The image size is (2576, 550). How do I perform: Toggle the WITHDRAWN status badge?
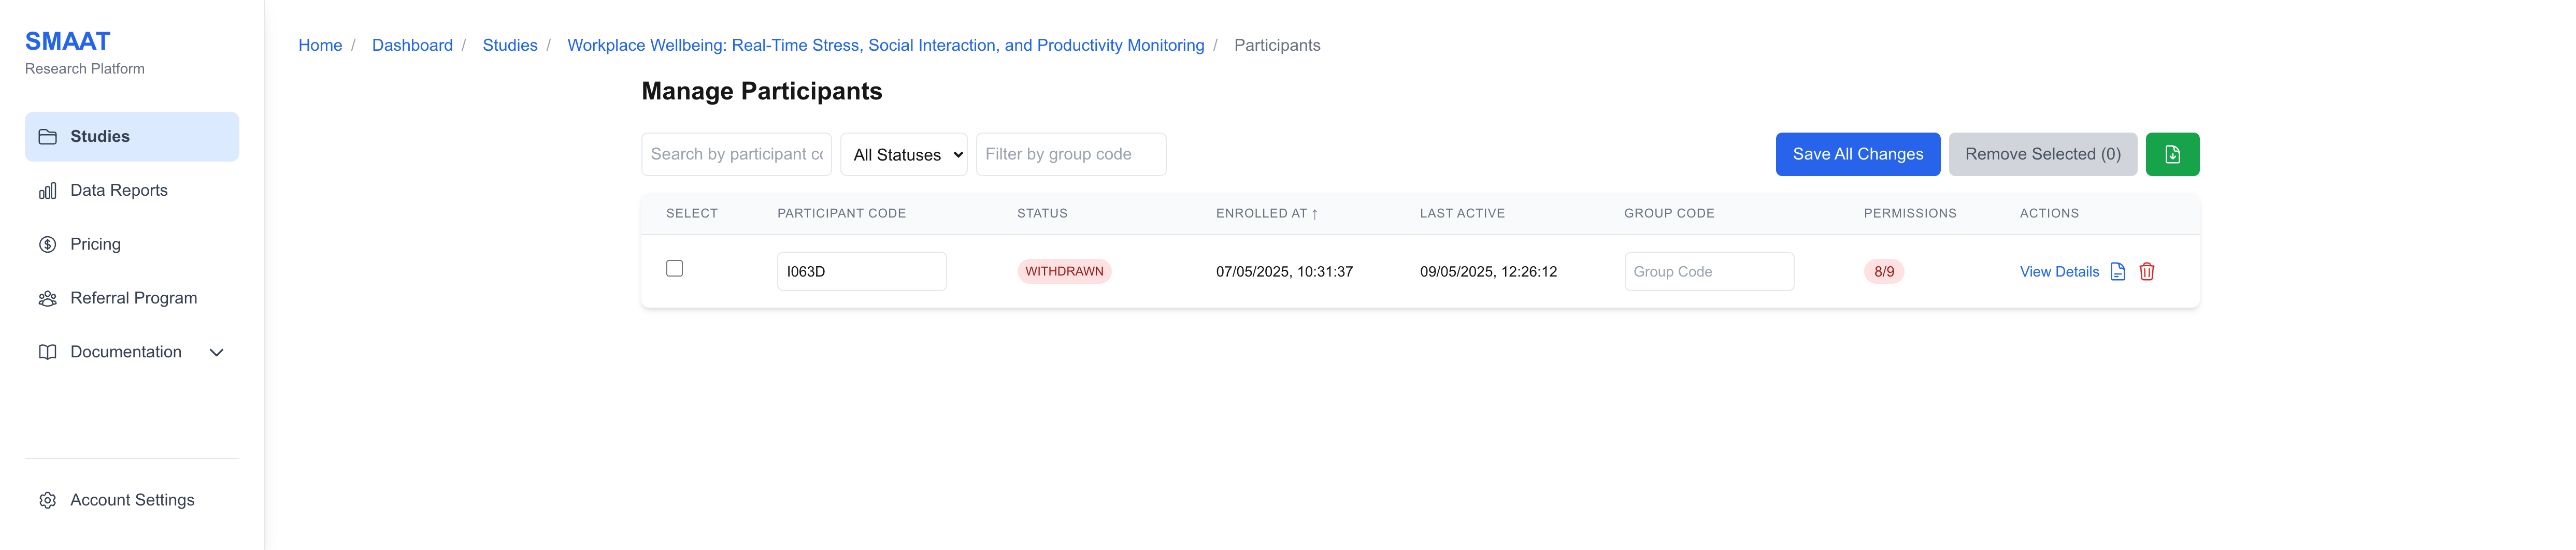pyautogui.click(x=1064, y=271)
